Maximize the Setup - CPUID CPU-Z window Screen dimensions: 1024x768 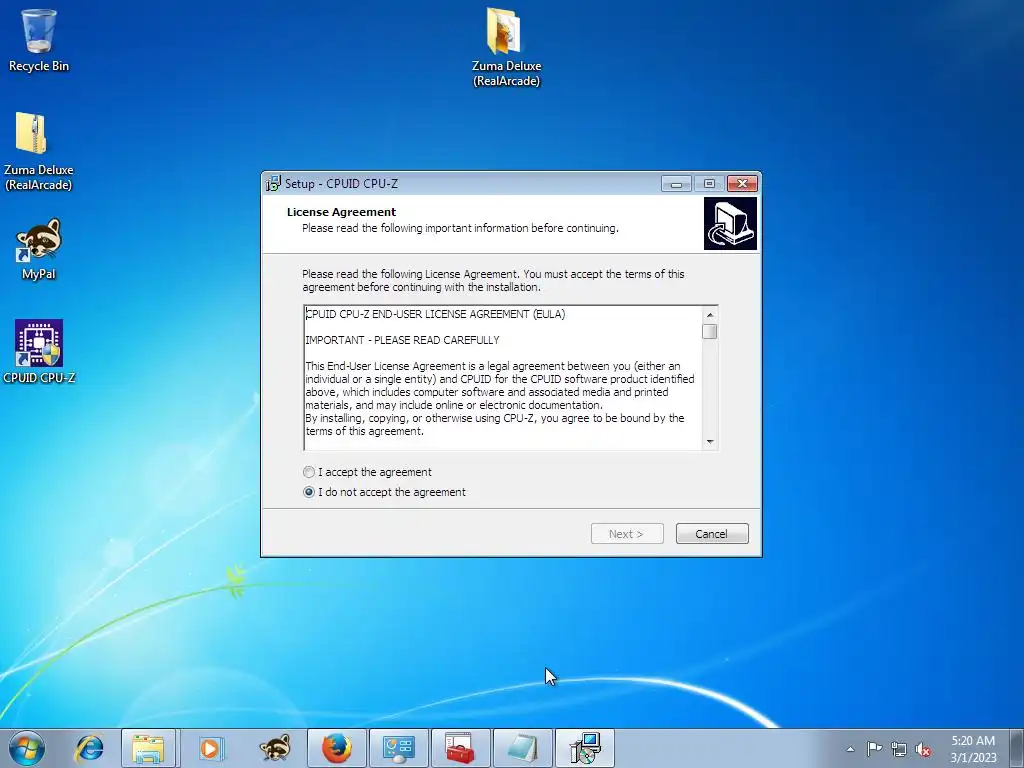click(709, 184)
